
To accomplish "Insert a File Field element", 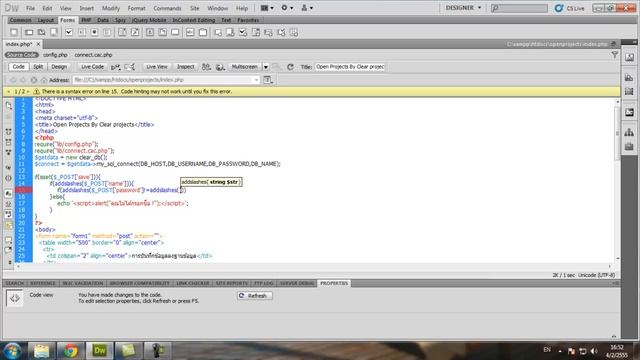I will click(x=162, y=32).
